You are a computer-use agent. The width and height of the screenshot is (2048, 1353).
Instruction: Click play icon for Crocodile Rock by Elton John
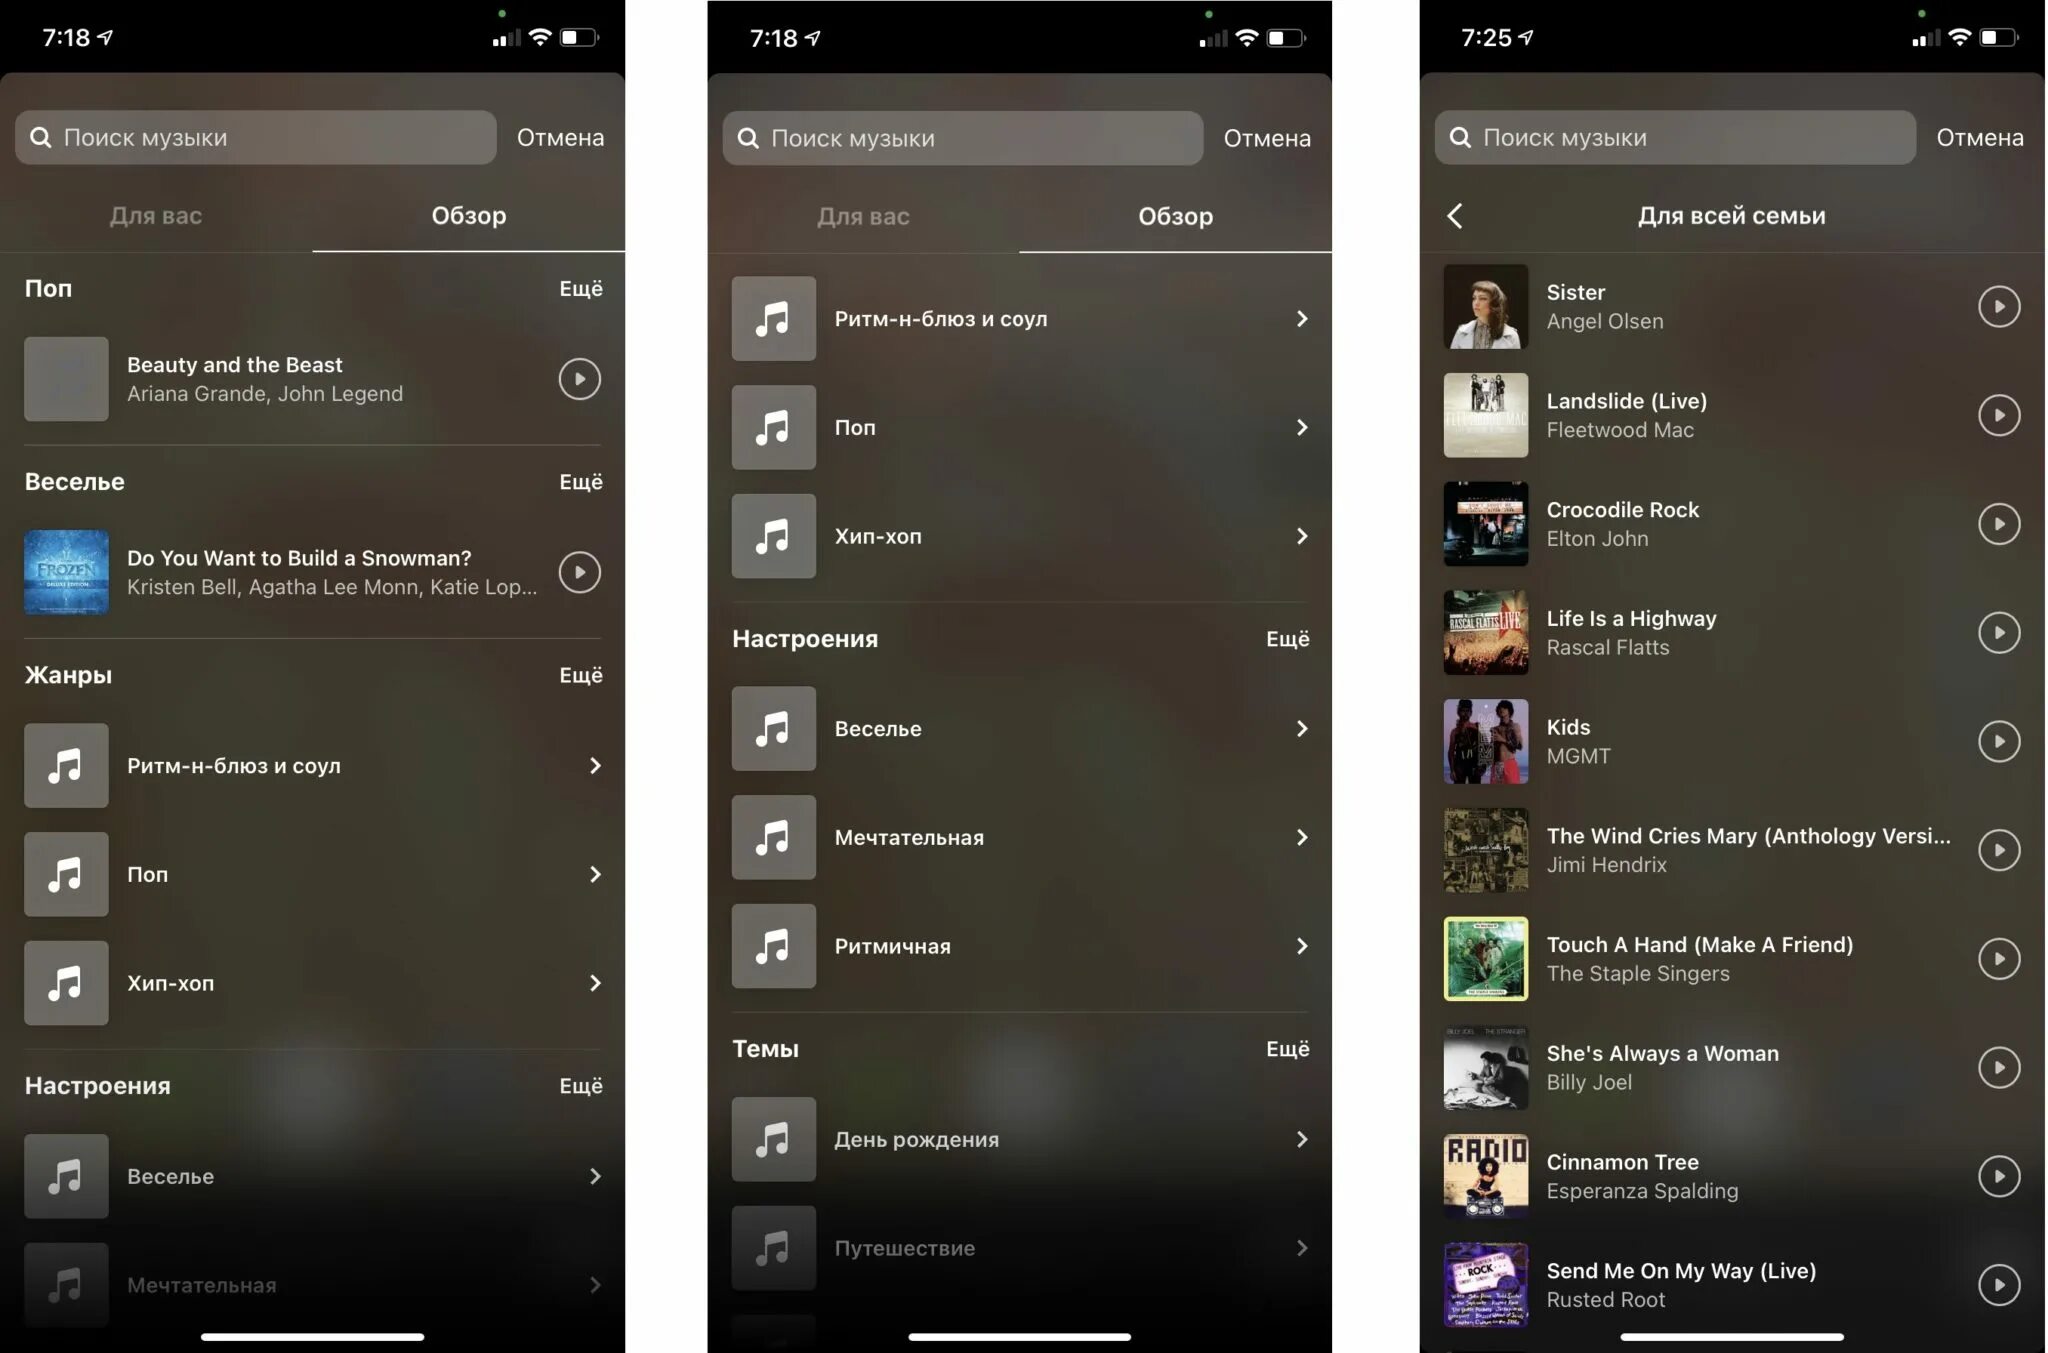pos(1998,524)
